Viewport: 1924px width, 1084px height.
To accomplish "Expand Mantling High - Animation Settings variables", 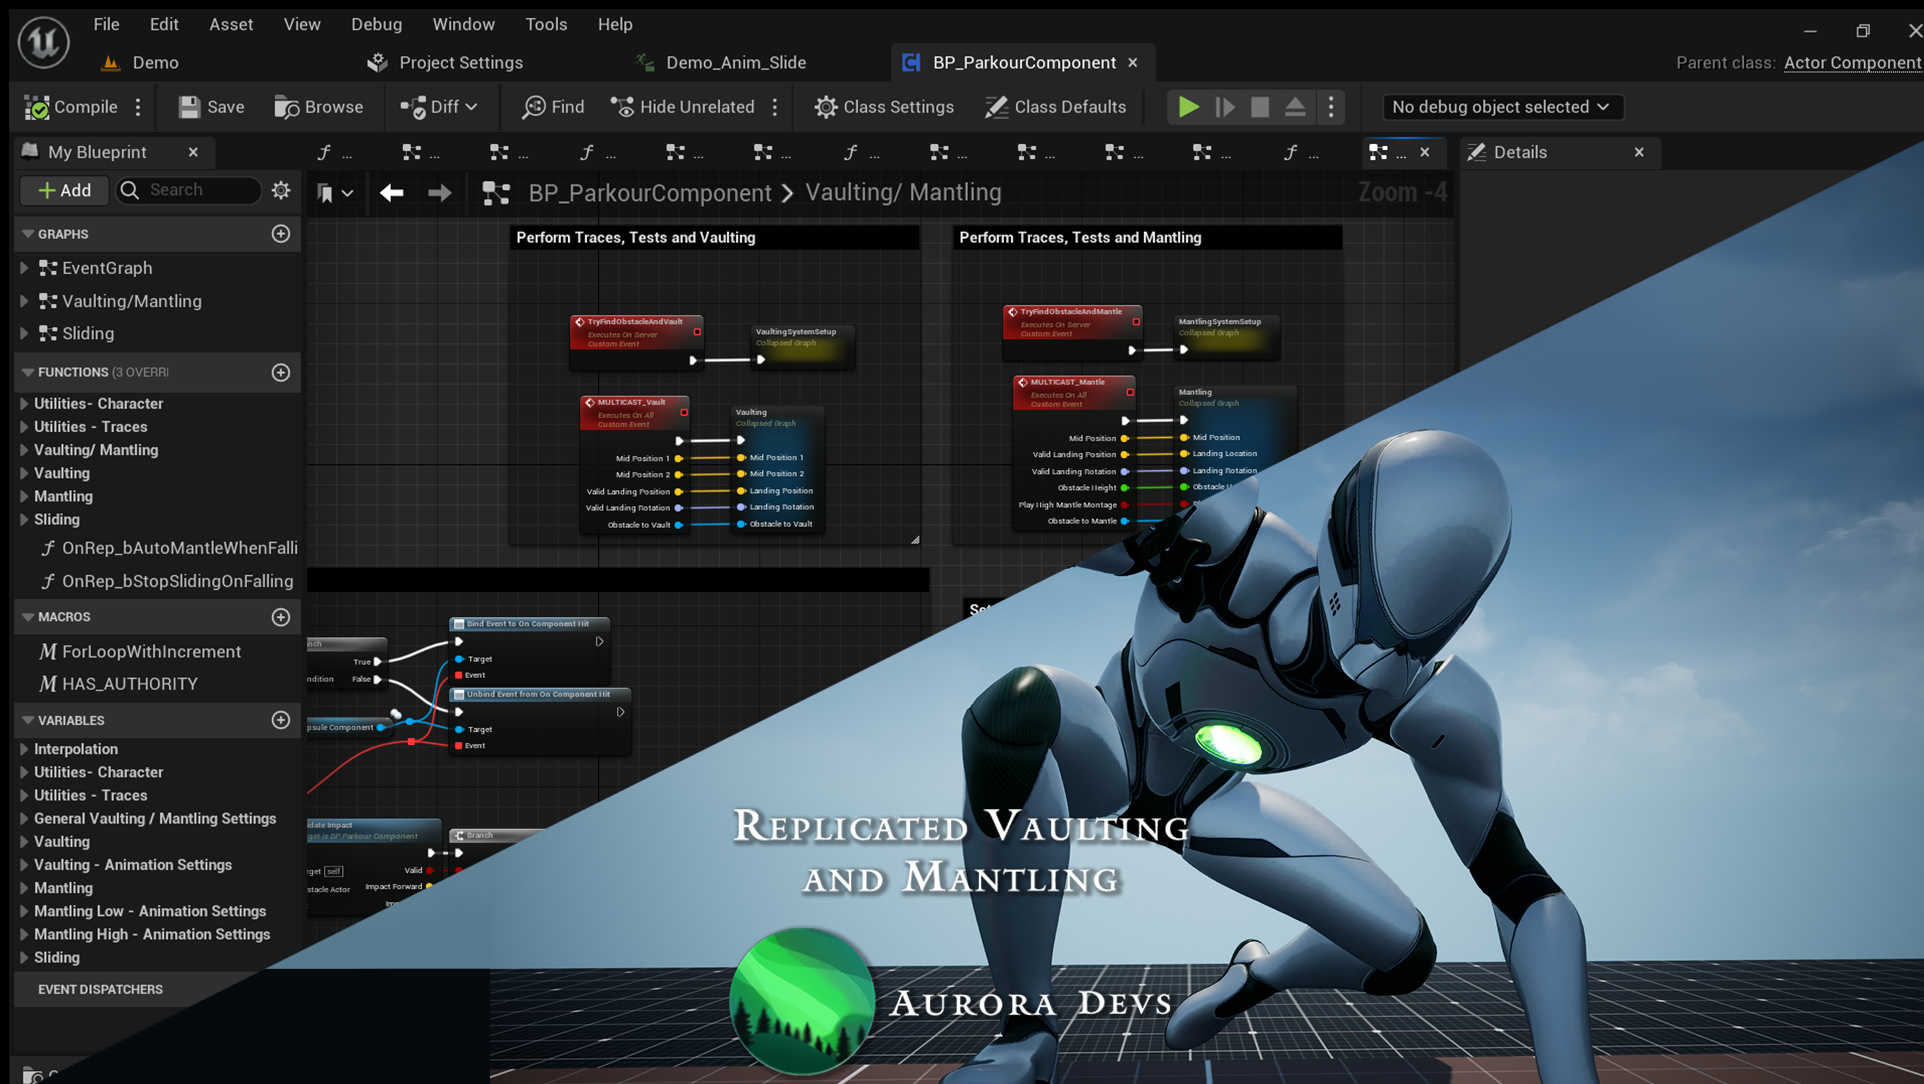I will [24, 934].
